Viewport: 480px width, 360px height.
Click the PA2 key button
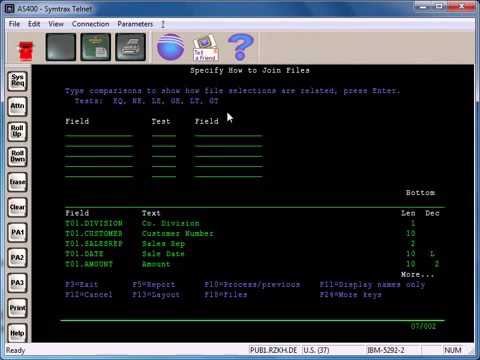click(18, 258)
